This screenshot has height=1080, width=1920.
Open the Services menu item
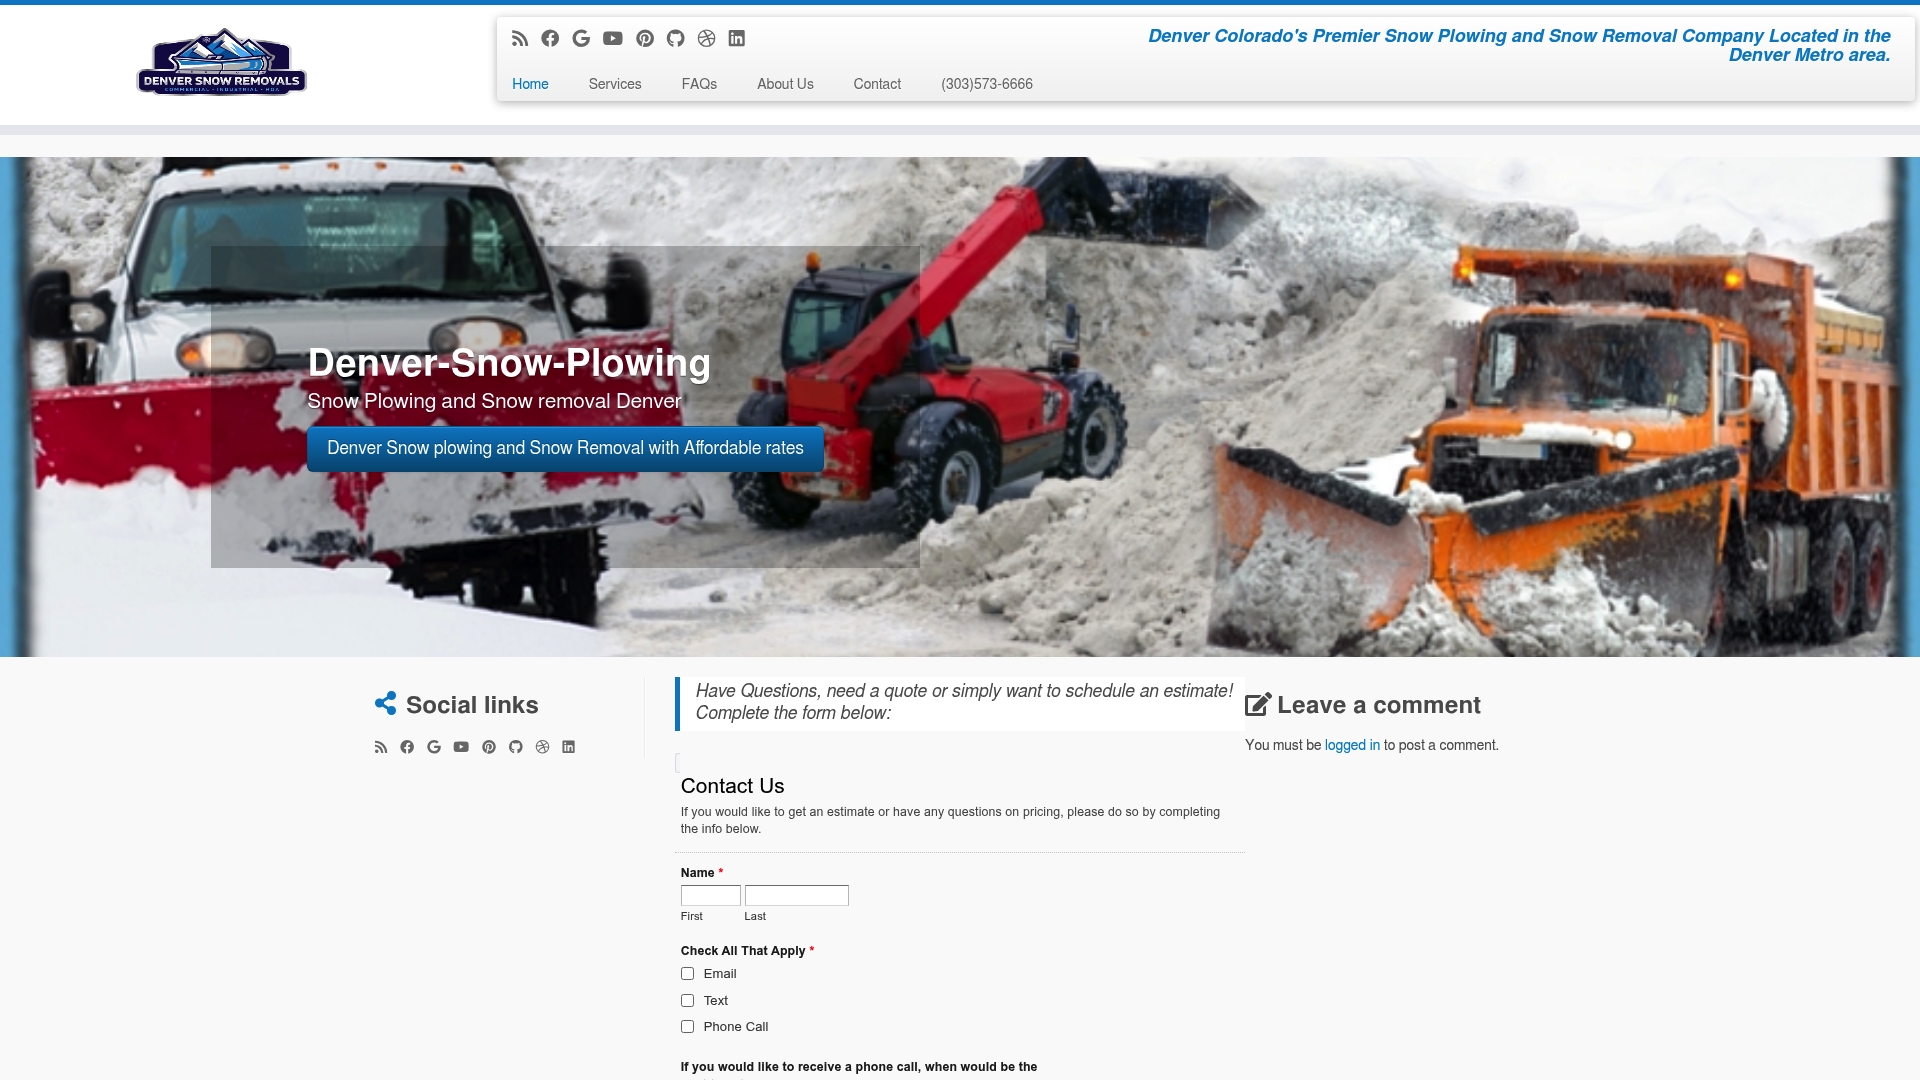[x=615, y=84]
